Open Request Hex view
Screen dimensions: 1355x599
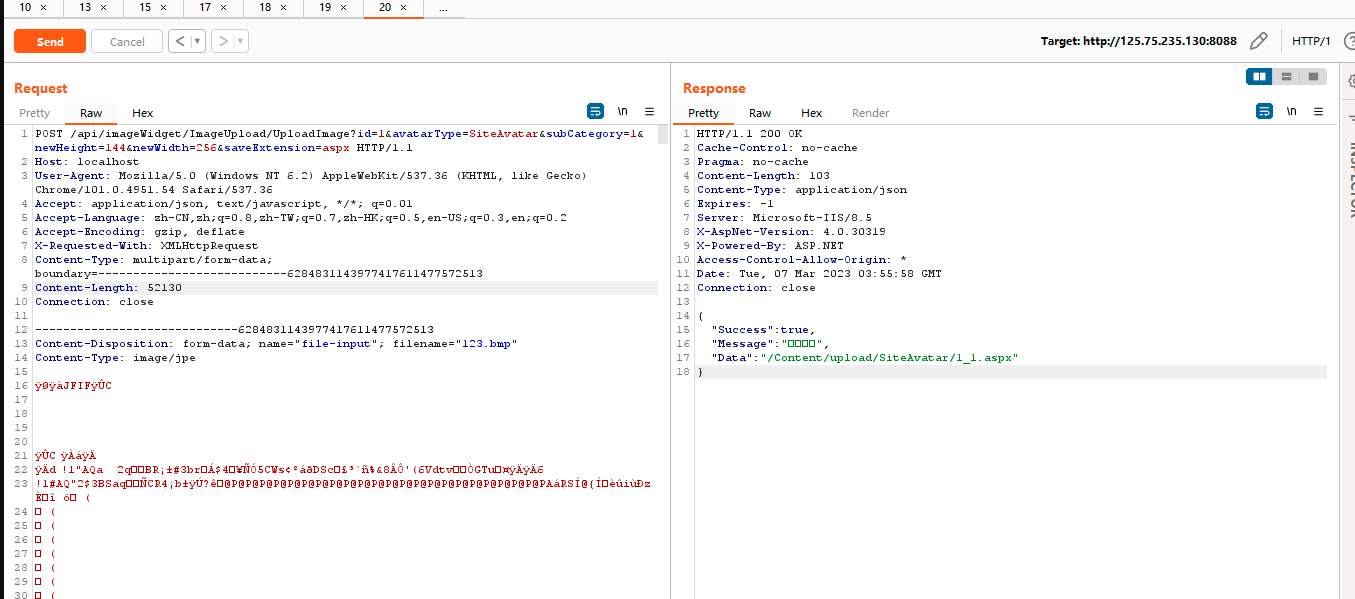[143, 113]
